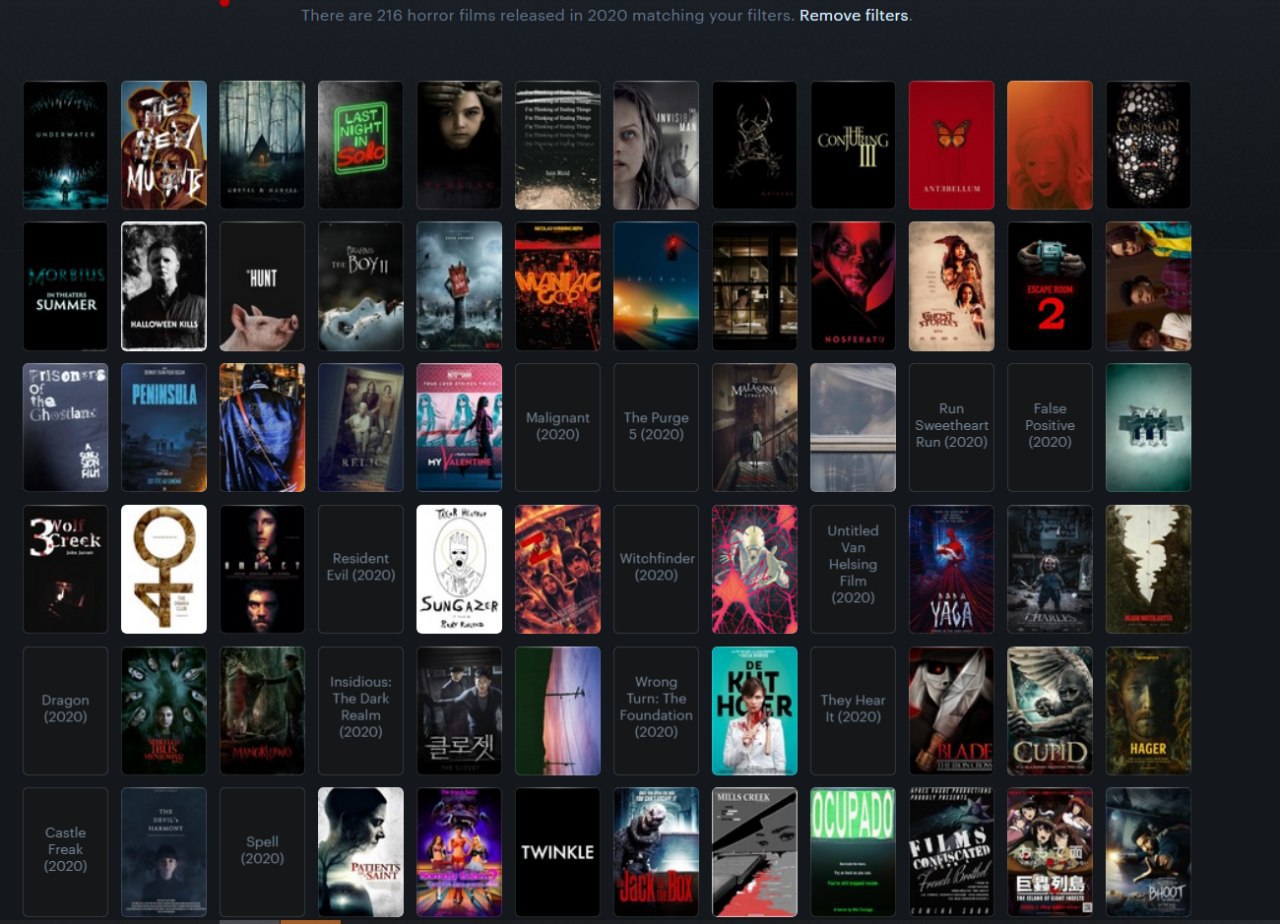Open Wrong Turn: The Foundation placeholder
Viewport: 1280px width, 924px height.
coord(656,711)
